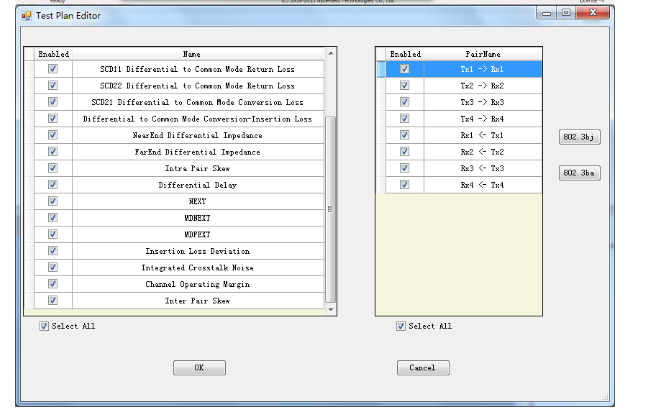
Task: Uncheck the NEXT test checkbox
Action: 53,201
